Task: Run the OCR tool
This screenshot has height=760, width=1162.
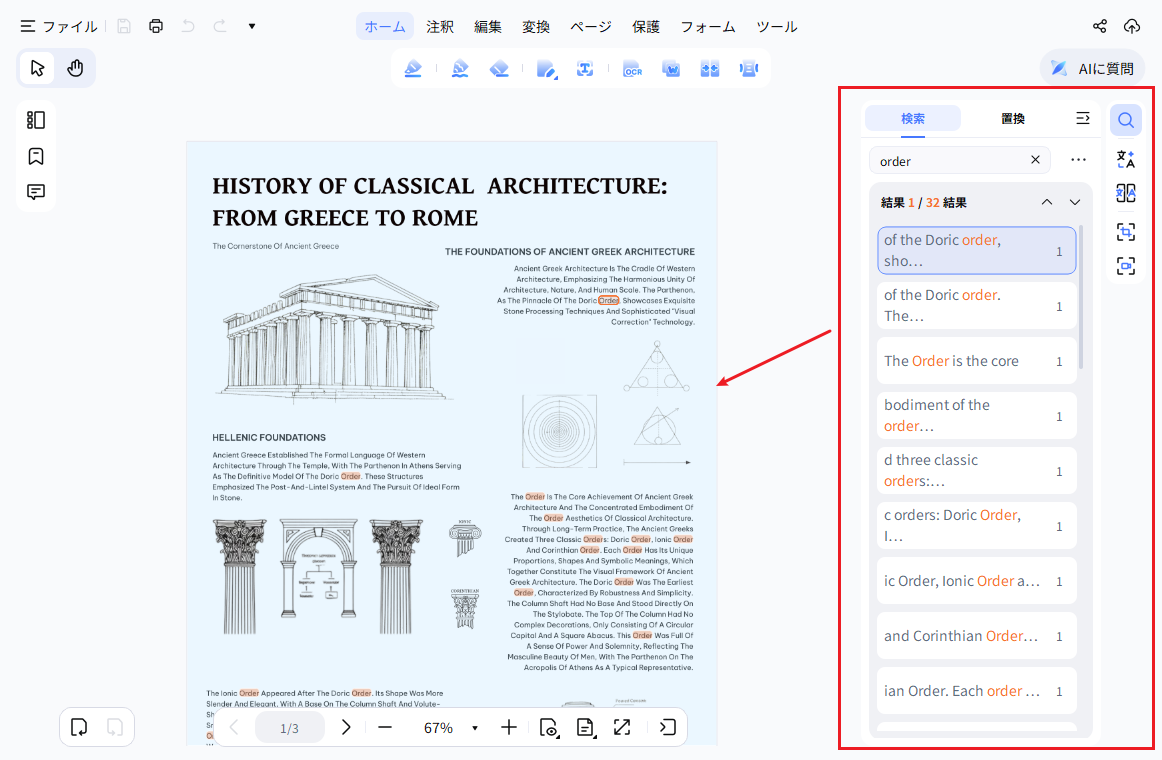Action: coord(632,69)
